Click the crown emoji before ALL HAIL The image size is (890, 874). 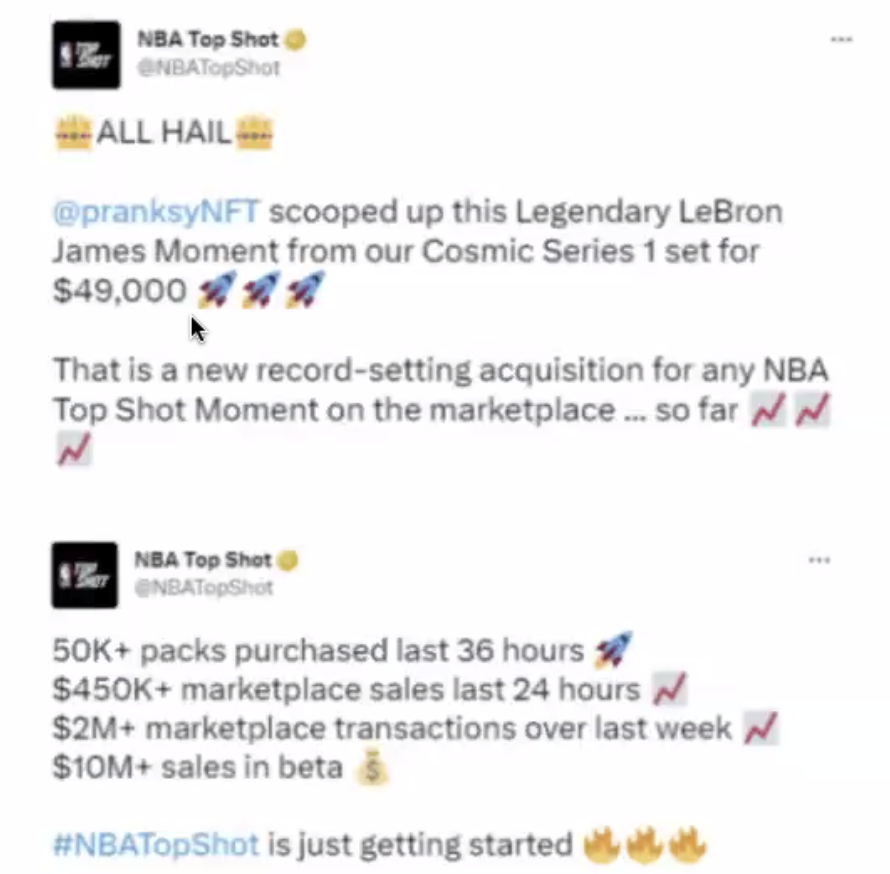pos(73,133)
